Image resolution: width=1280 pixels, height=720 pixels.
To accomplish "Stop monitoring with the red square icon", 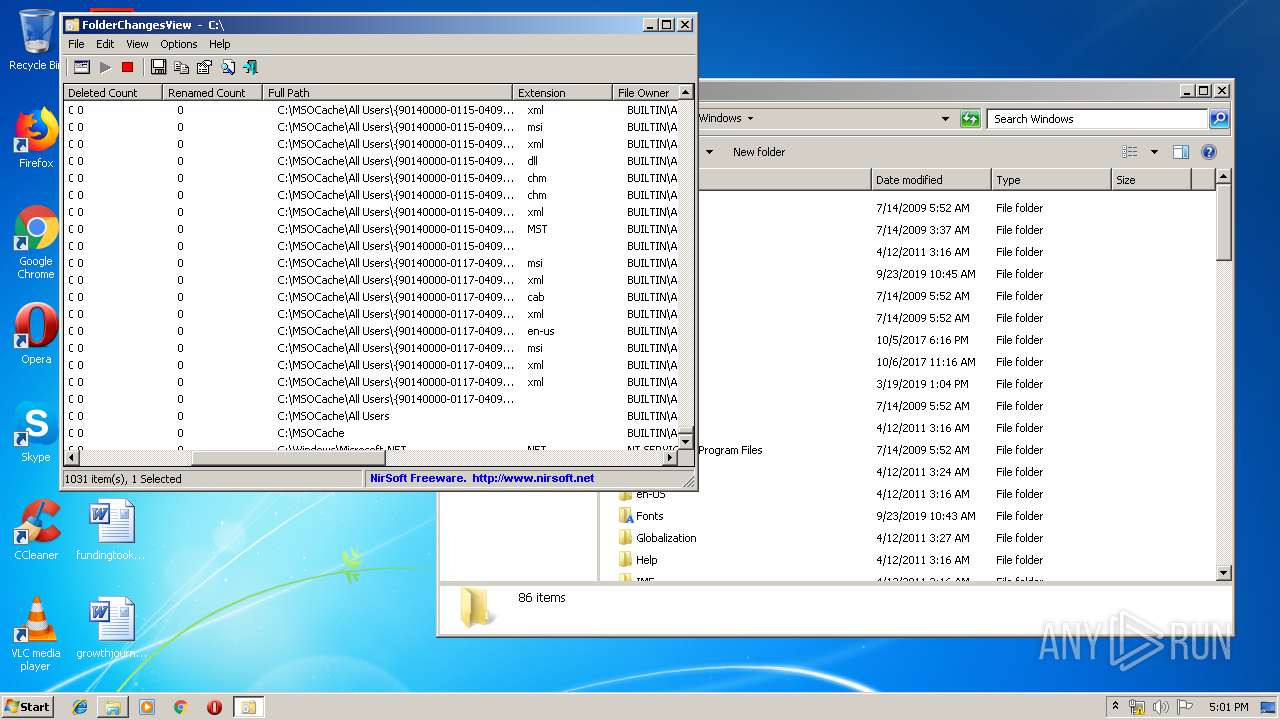I will (x=127, y=67).
